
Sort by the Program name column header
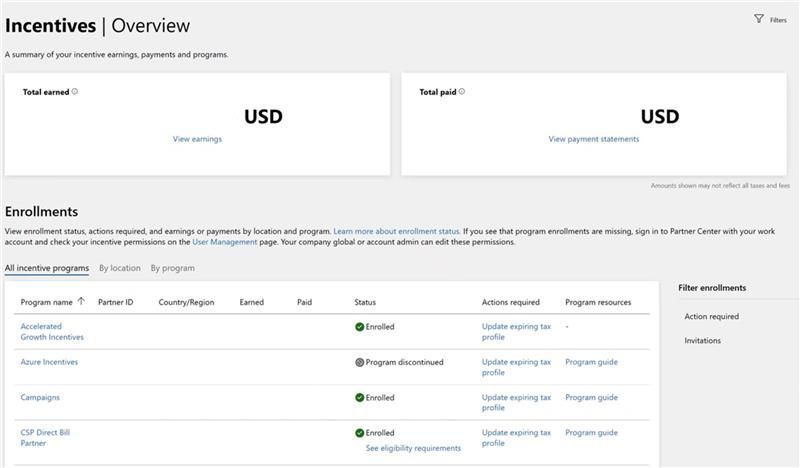[46, 302]
